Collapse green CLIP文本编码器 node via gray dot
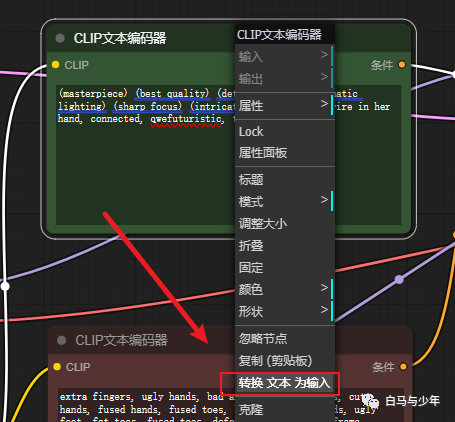The height and width of the screenshot is (422, 455). pos(60,38)
